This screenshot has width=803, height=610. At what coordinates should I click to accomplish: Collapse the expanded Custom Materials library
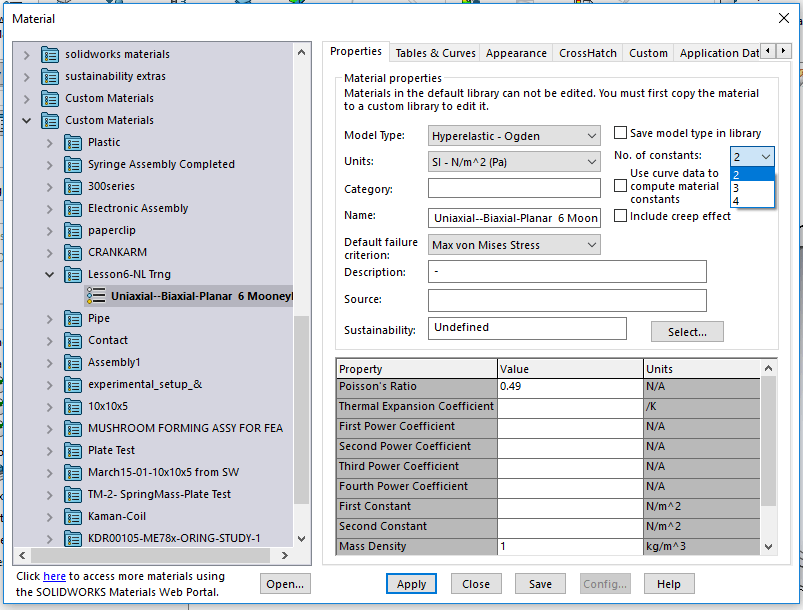(27, 120)
